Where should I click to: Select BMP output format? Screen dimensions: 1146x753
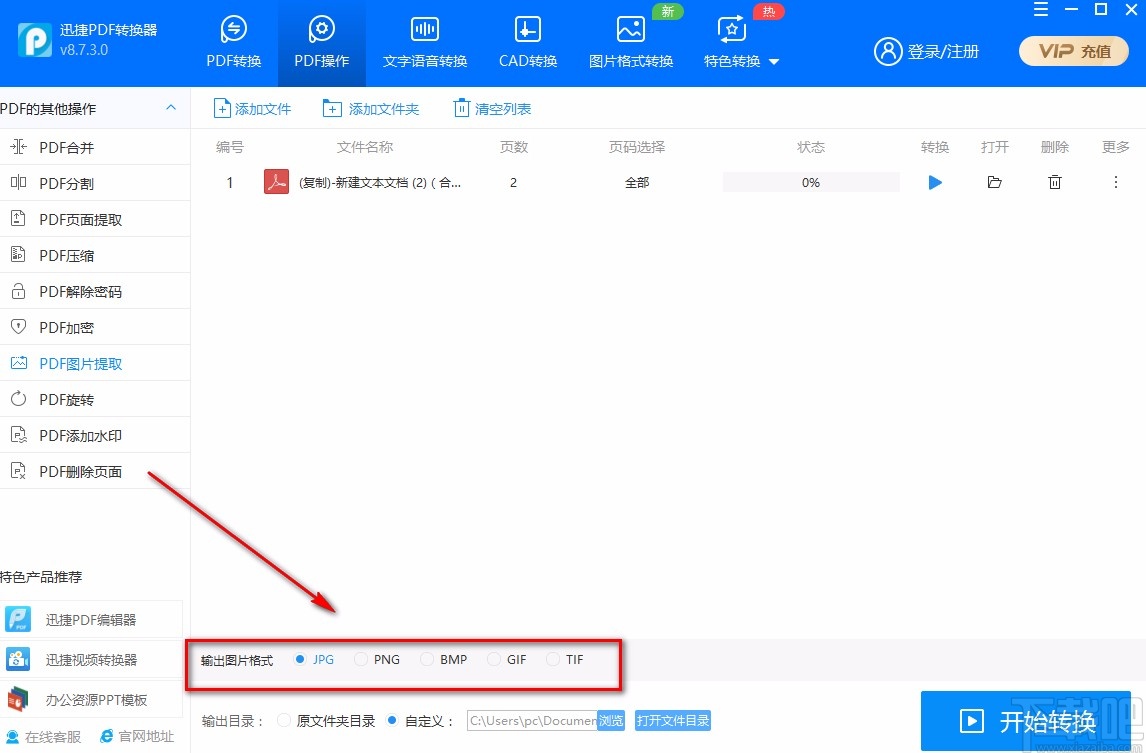[444, 659]
